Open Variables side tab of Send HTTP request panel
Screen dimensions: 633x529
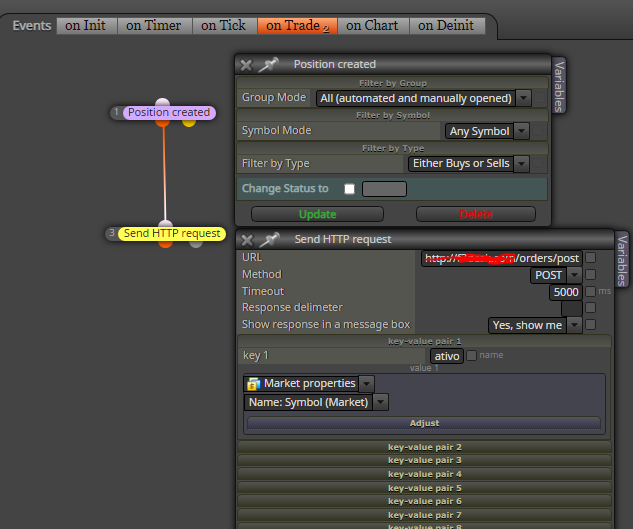[x=622, y=260]
